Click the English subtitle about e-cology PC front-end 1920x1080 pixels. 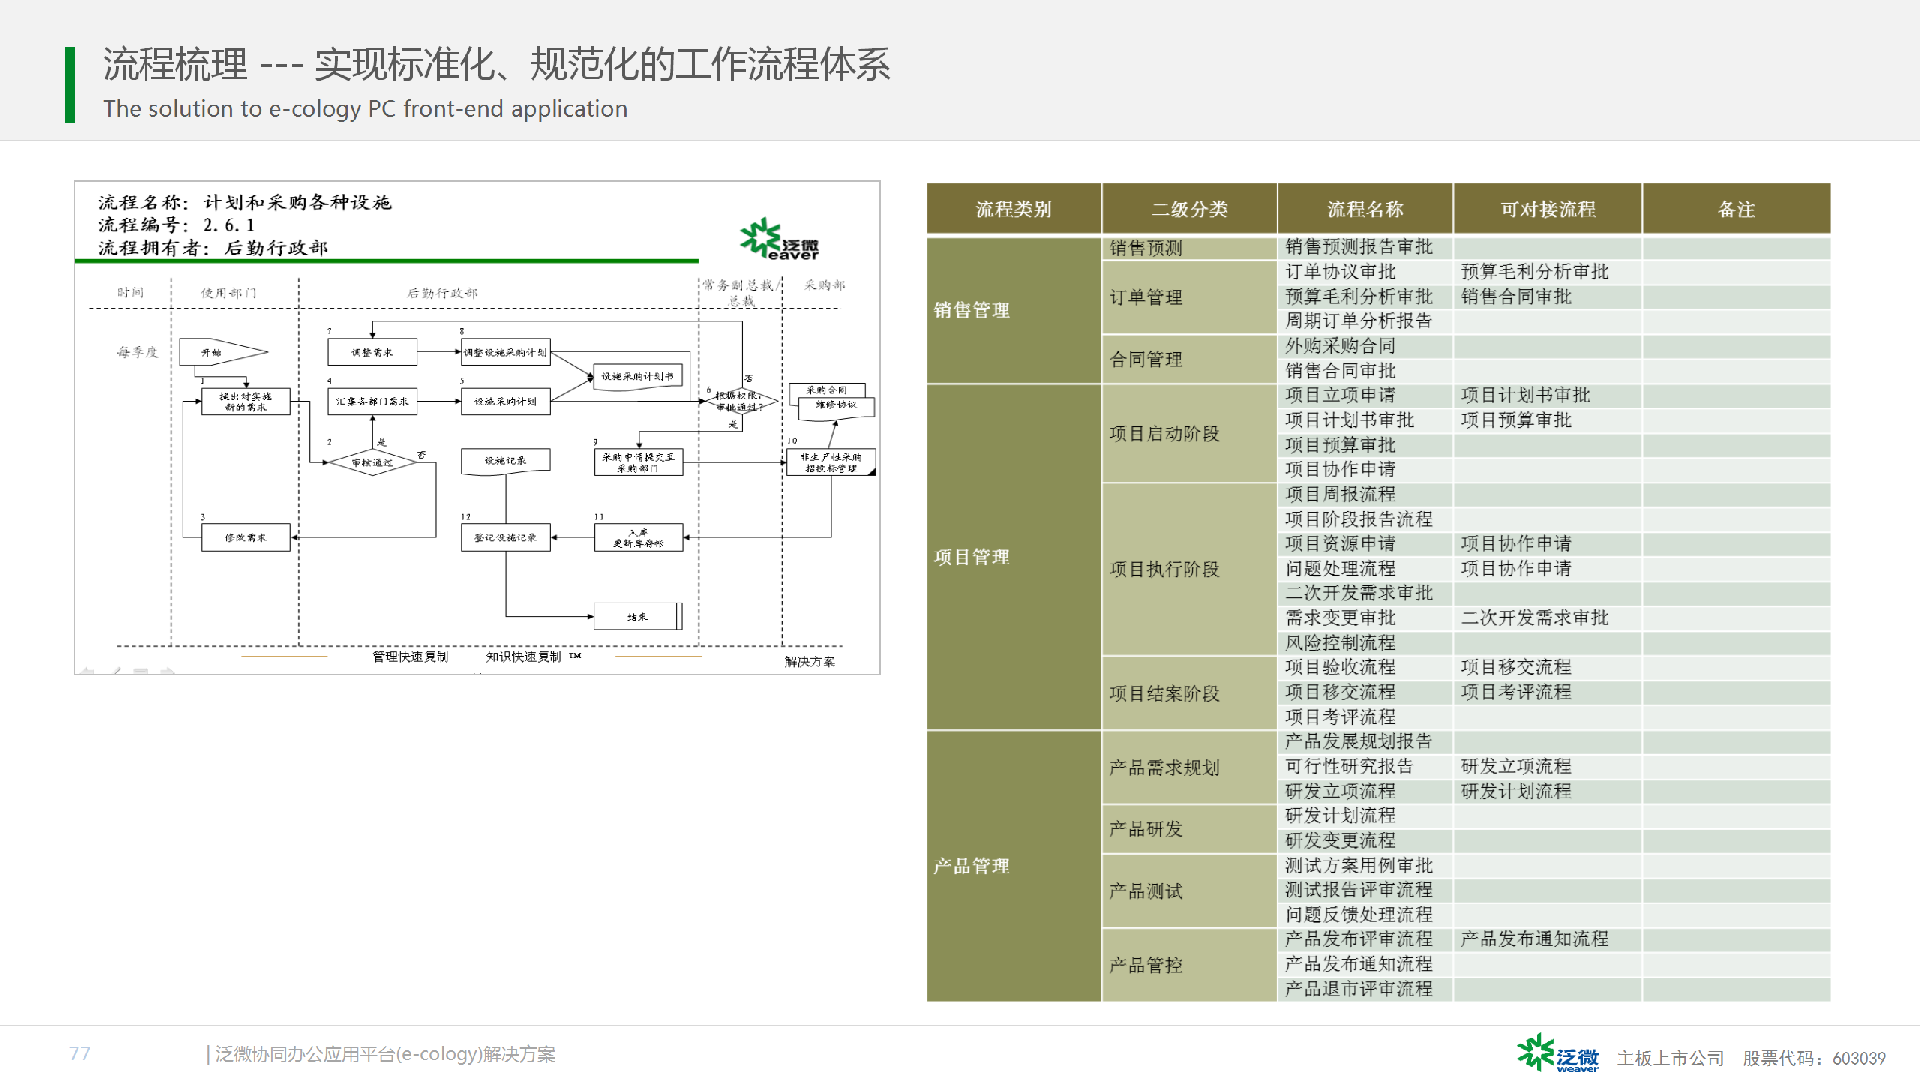[365, 109]
